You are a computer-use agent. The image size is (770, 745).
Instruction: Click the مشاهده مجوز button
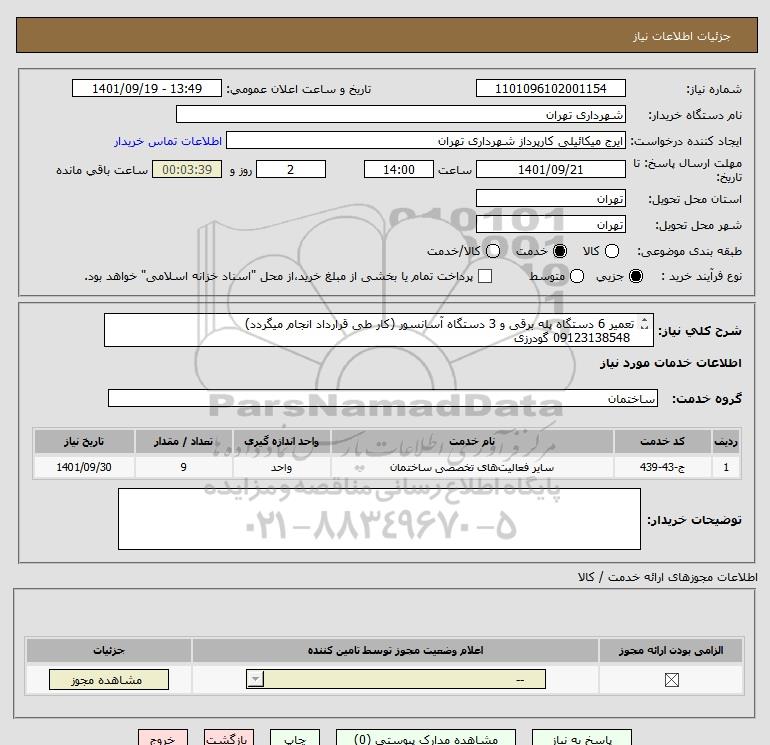[109, 680]
